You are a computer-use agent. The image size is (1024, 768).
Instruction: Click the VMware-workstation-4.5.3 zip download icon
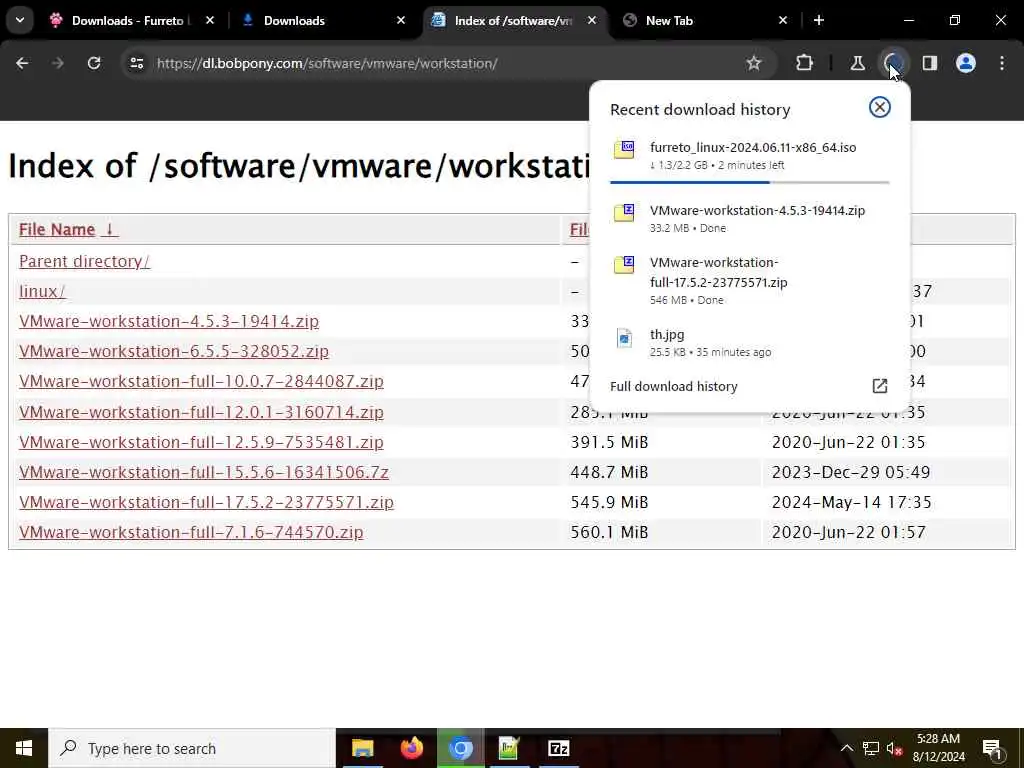point(624,212)
